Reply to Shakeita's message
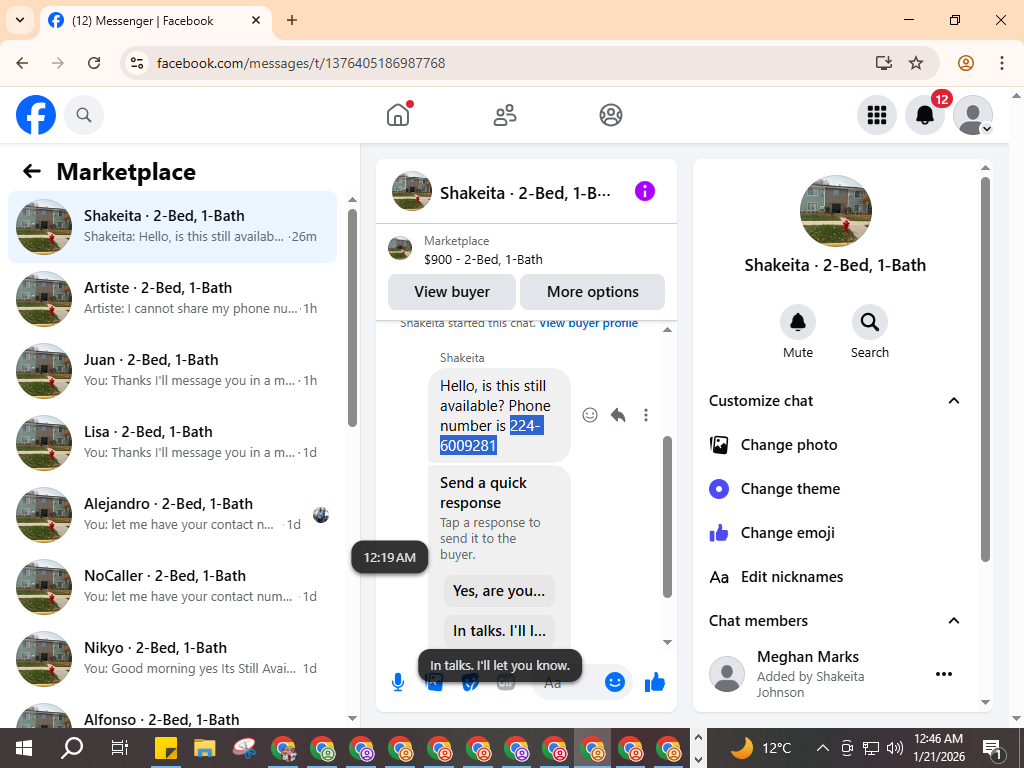The image size is (1024, 768). coord(618,415)
